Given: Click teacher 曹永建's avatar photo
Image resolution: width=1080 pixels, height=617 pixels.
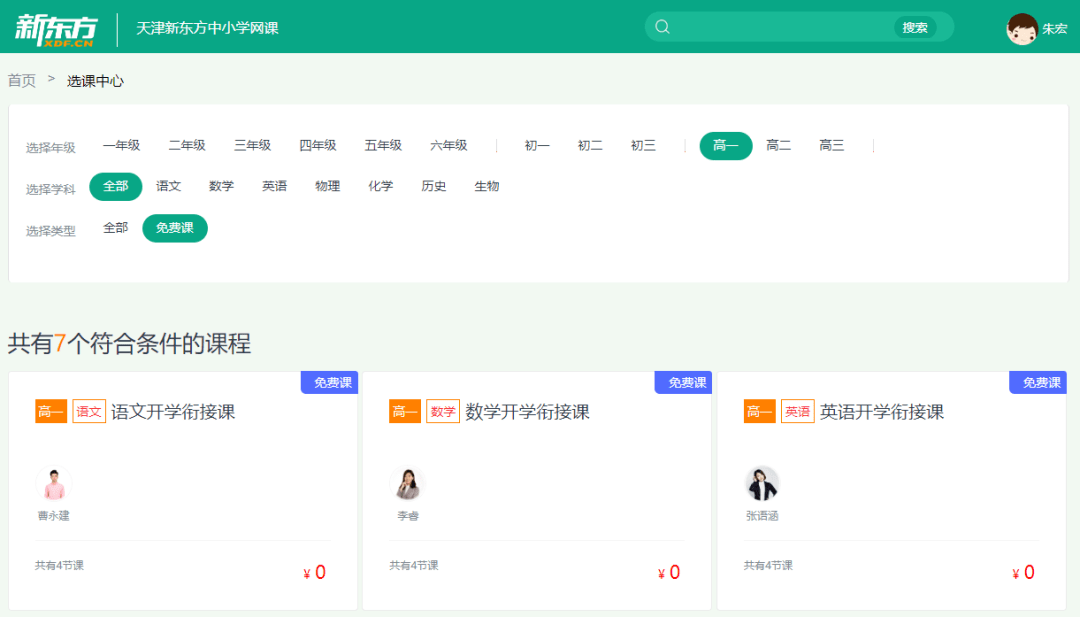Looking at the screenshot, I should pyautogui.click(x=53, y=485).
